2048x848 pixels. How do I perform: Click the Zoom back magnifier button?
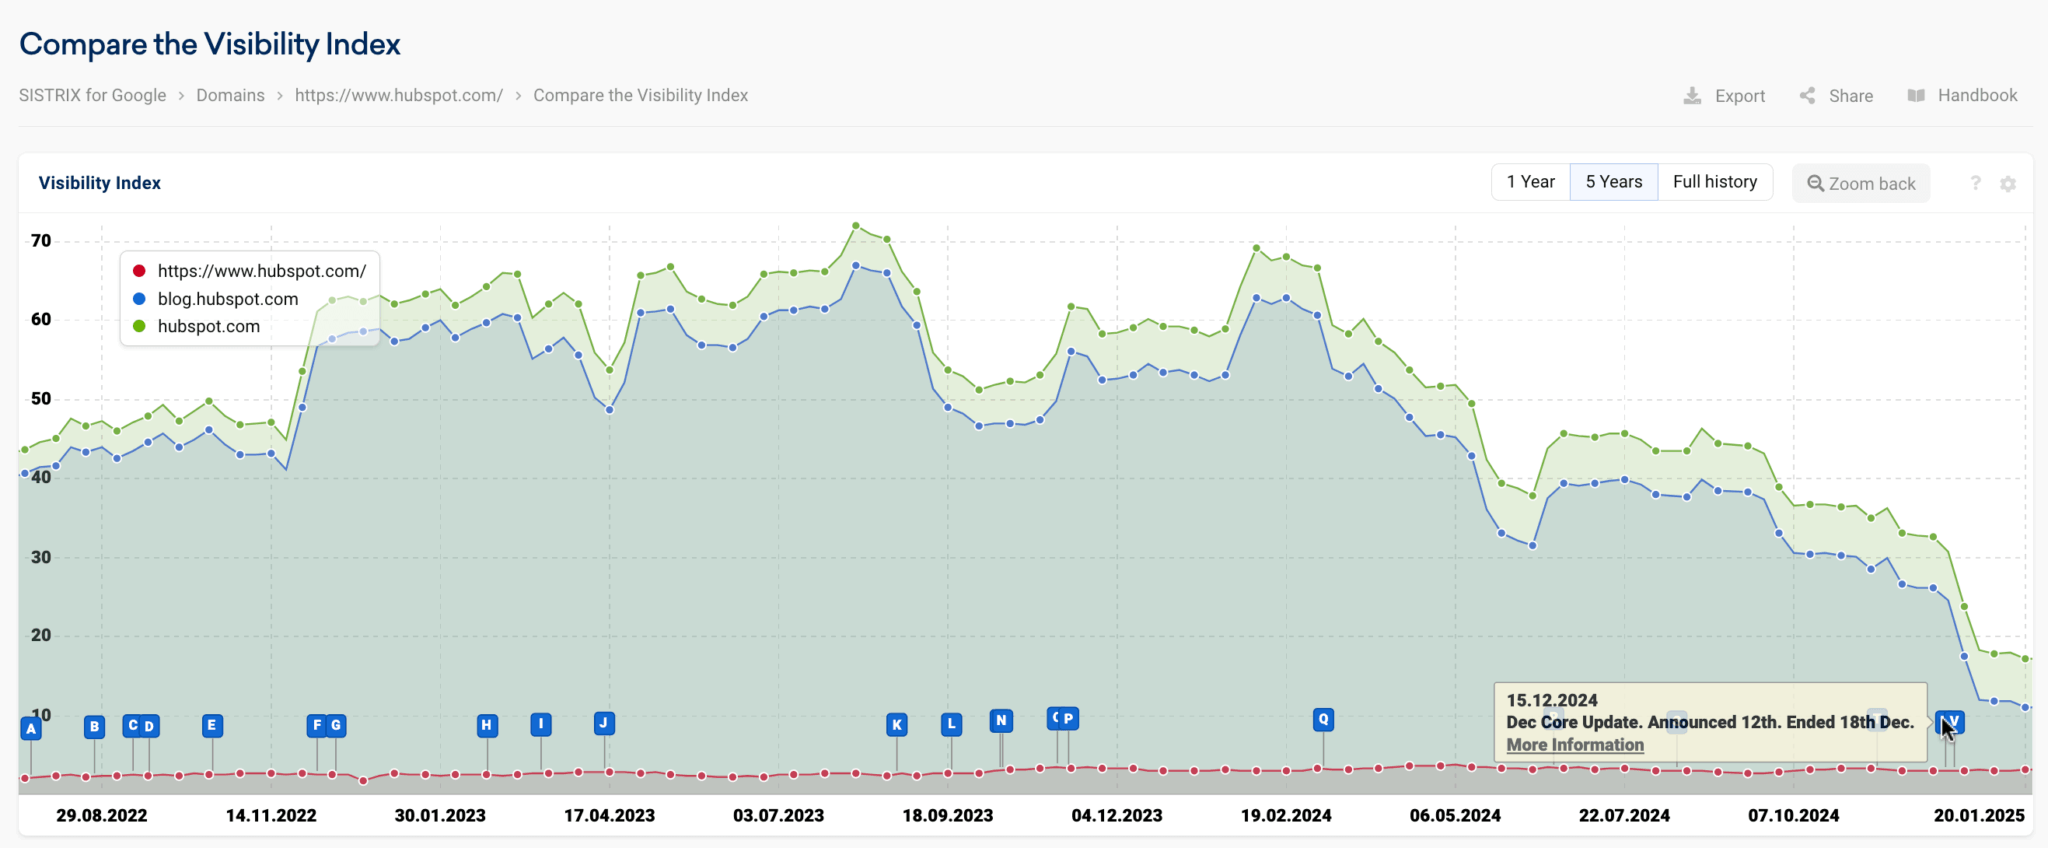point(1861,184)
